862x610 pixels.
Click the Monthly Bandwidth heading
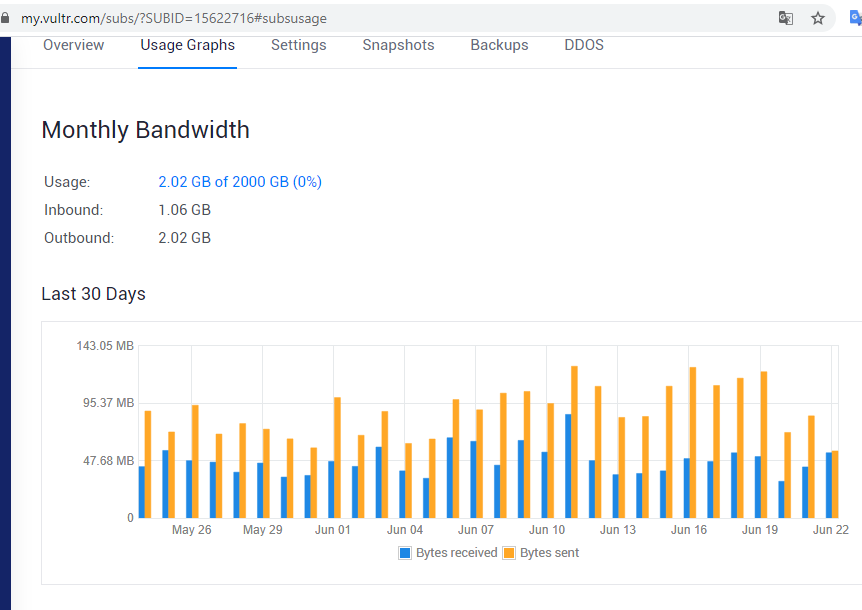click(x=146, y=130)
